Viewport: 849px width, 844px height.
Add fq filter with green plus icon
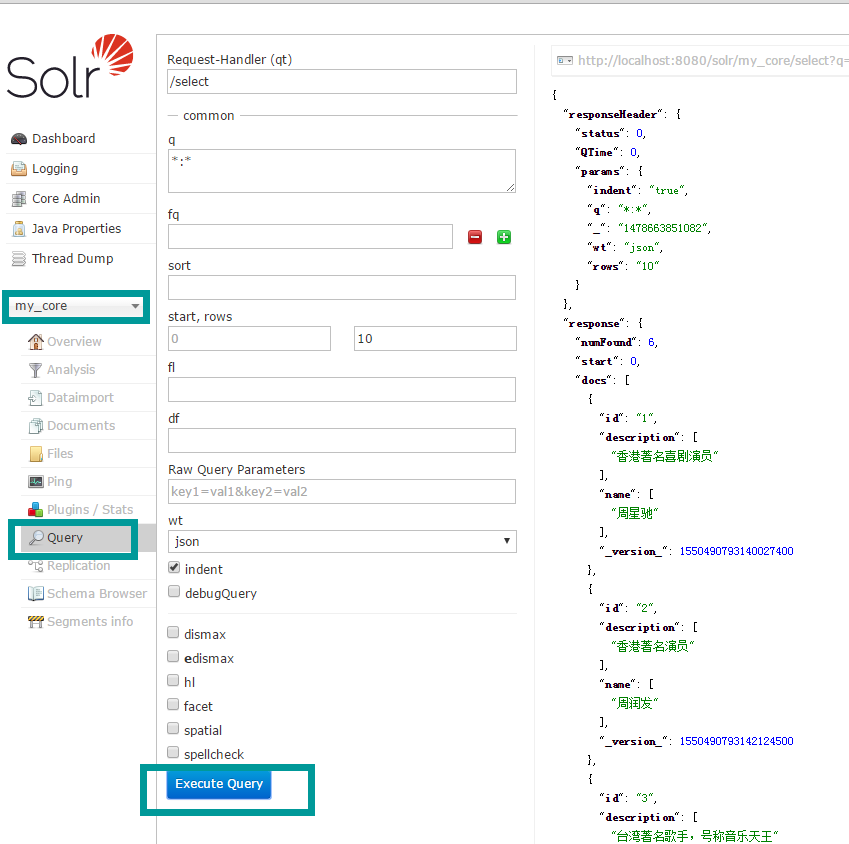[504, 237]
